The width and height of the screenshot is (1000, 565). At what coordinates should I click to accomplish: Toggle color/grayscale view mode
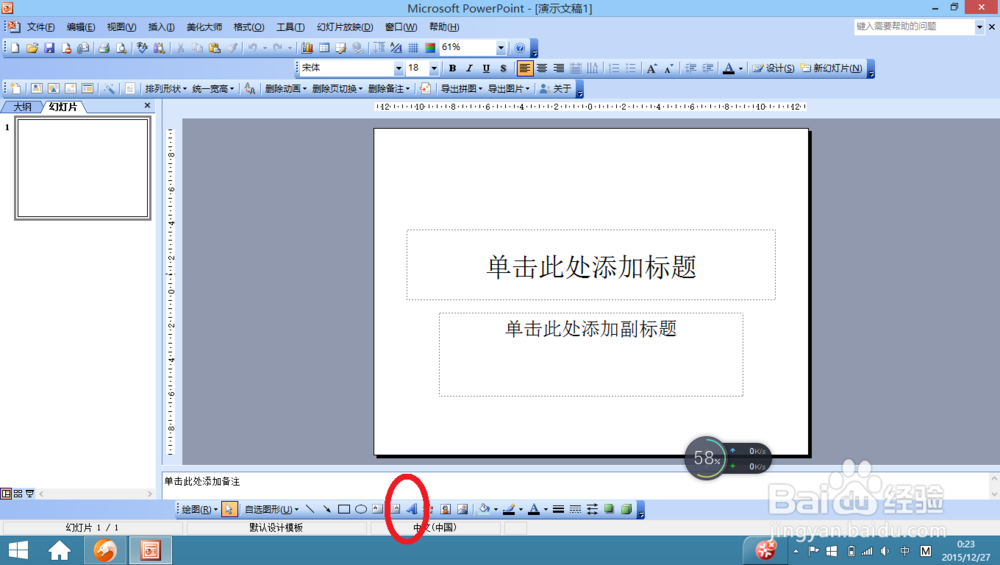click(x=430, y=48)
